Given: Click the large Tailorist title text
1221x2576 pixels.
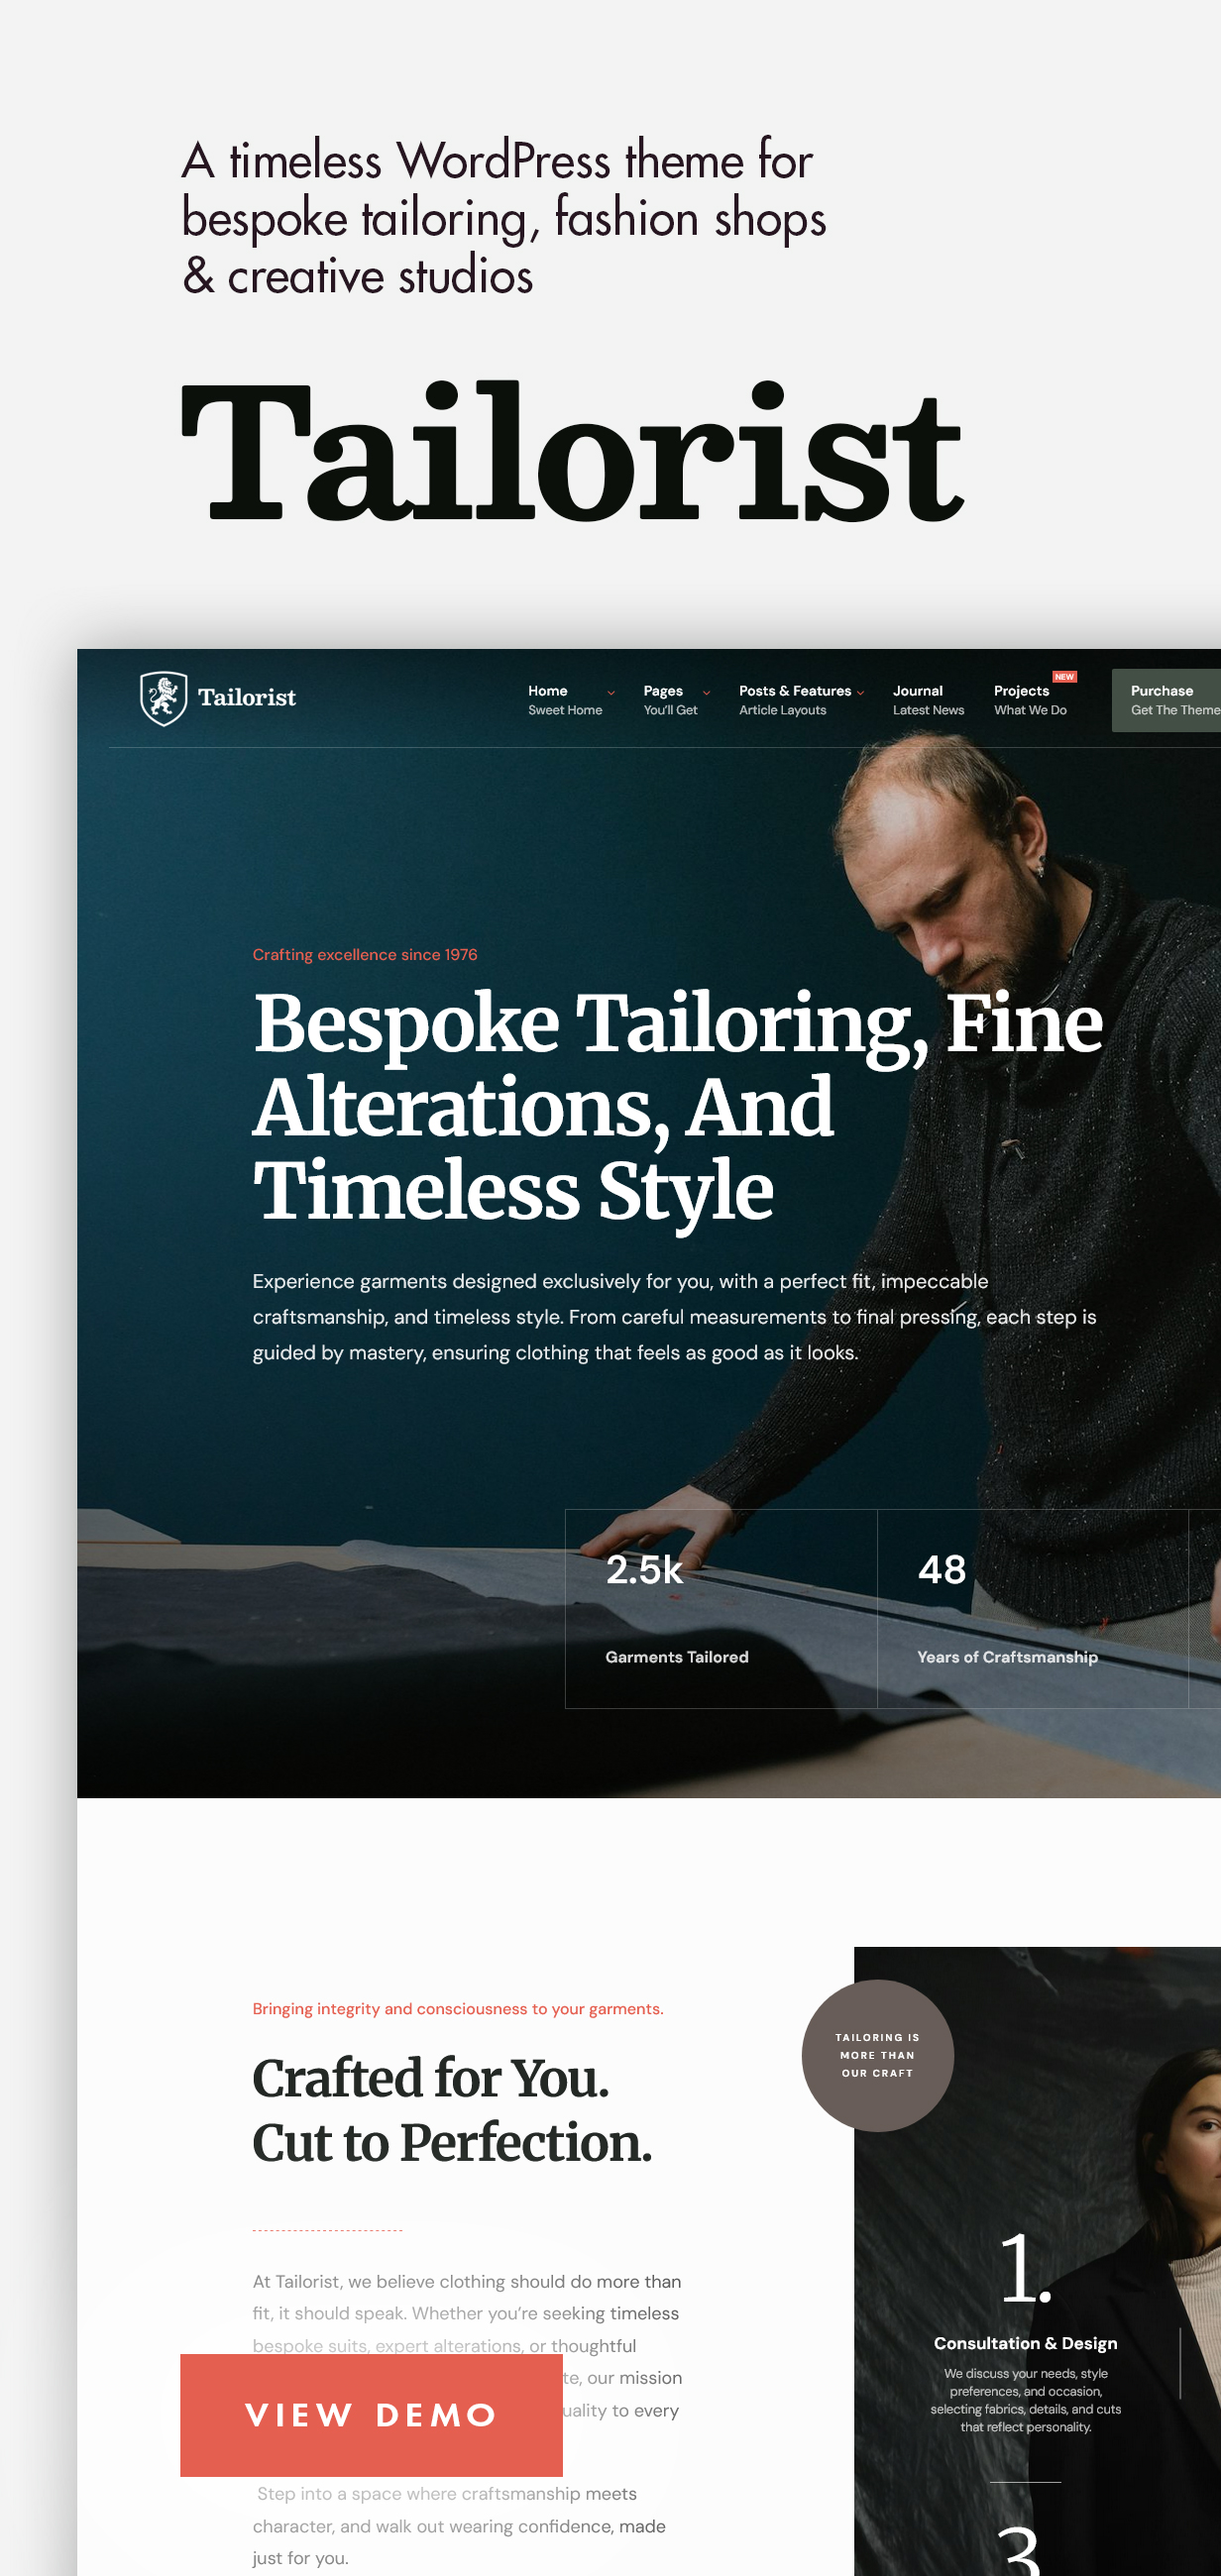Looking at the screenshot, I should pyautogui.click(x=571, y=452).
